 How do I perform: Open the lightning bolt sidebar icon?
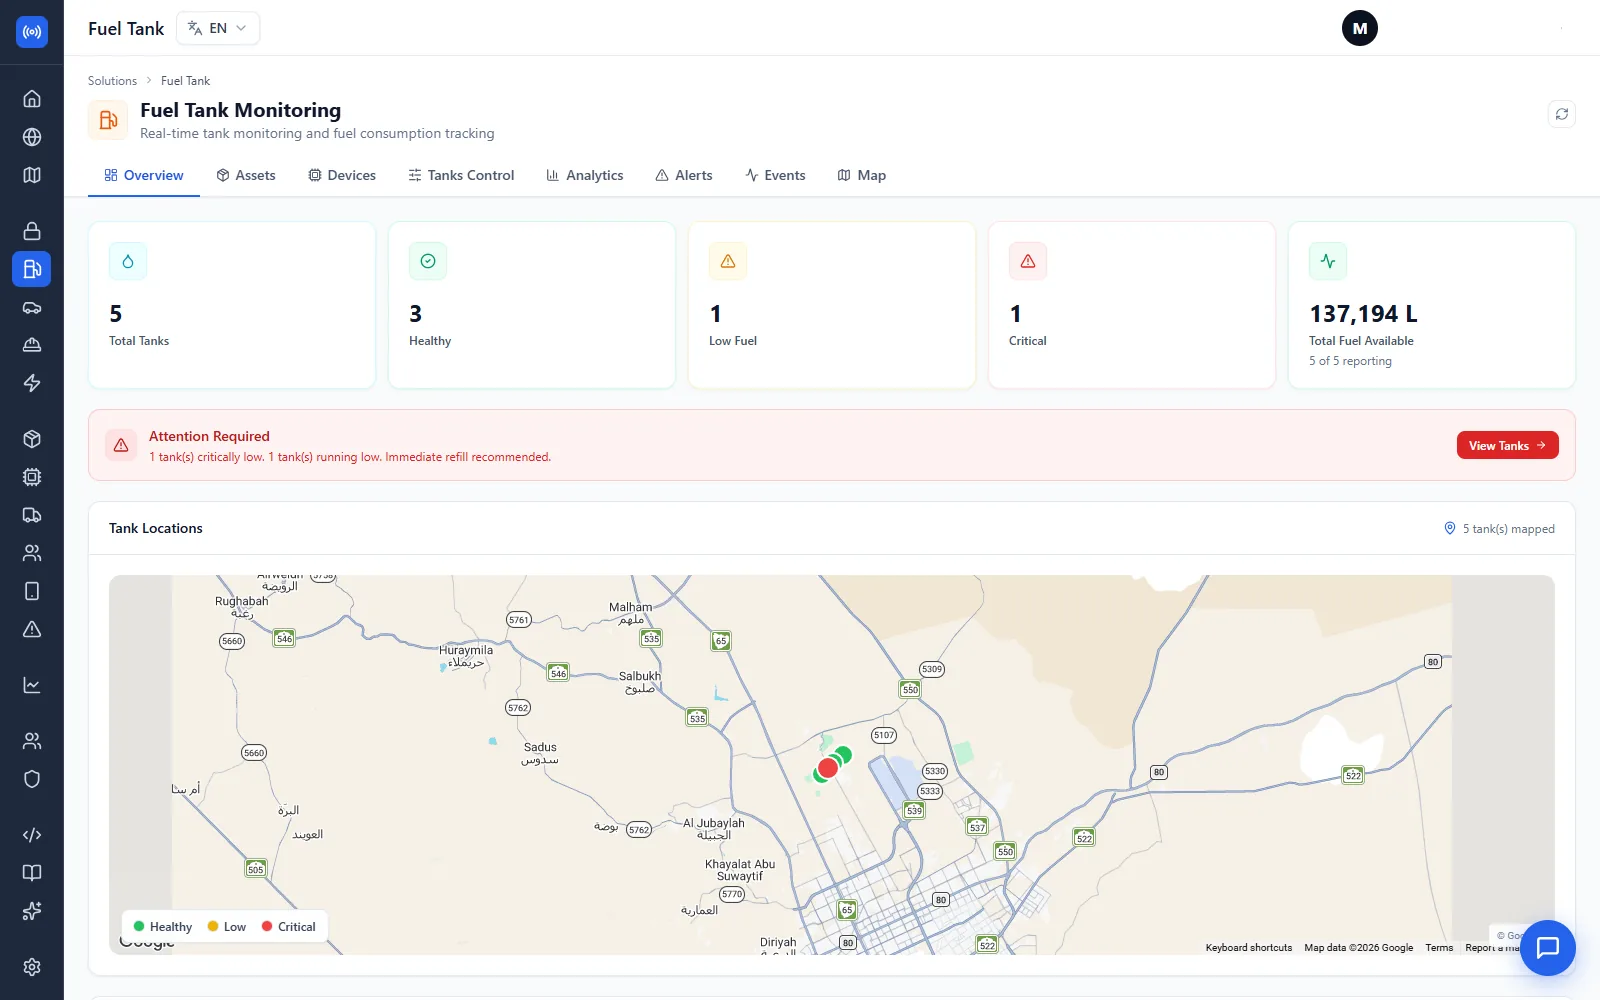32,383
